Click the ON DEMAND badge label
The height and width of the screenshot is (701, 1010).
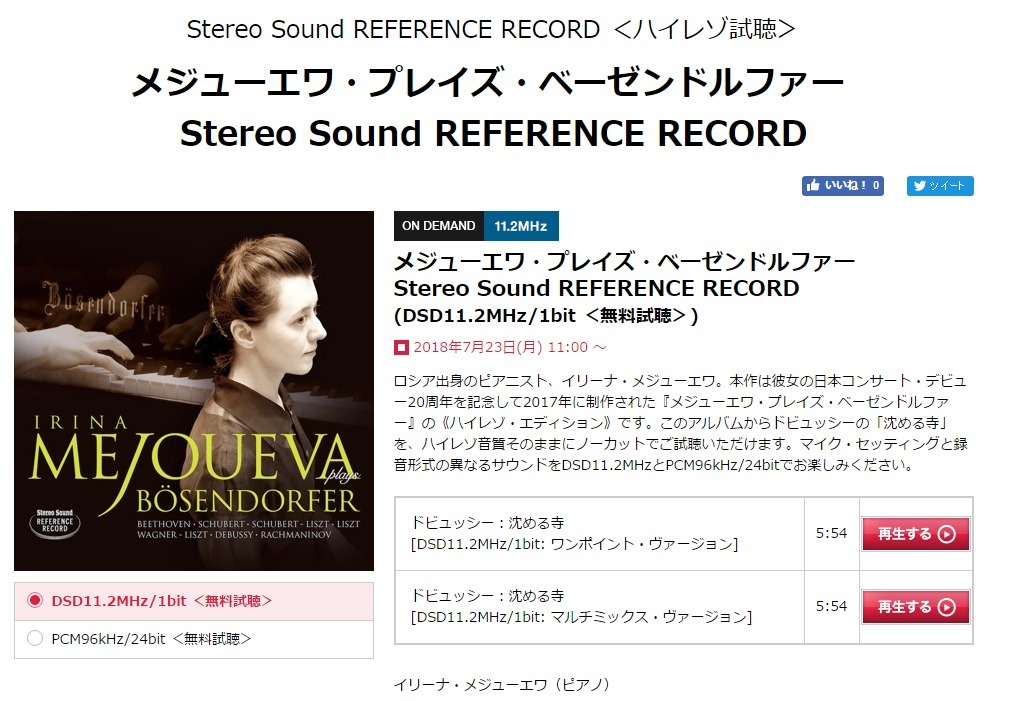(439, 226)
